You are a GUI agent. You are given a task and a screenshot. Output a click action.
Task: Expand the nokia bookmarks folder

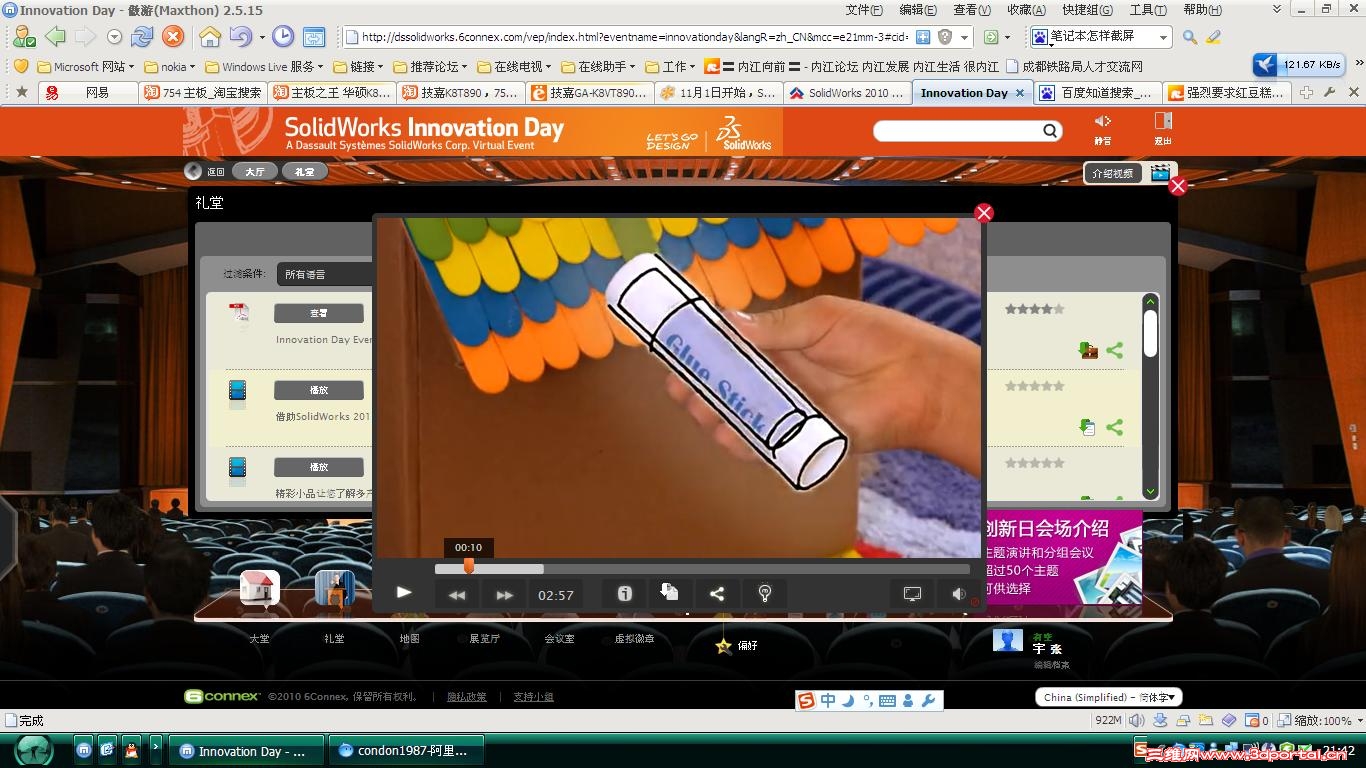(x=171, y=67)
